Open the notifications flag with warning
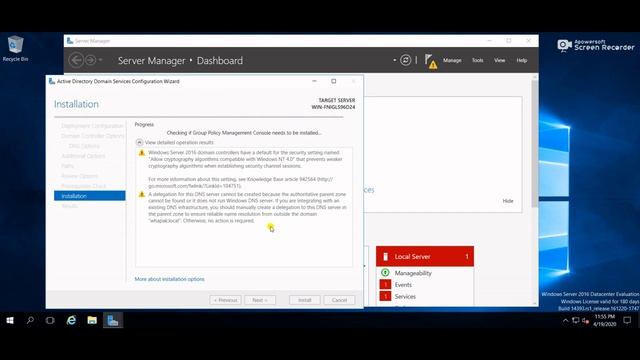 pos(430,61)
